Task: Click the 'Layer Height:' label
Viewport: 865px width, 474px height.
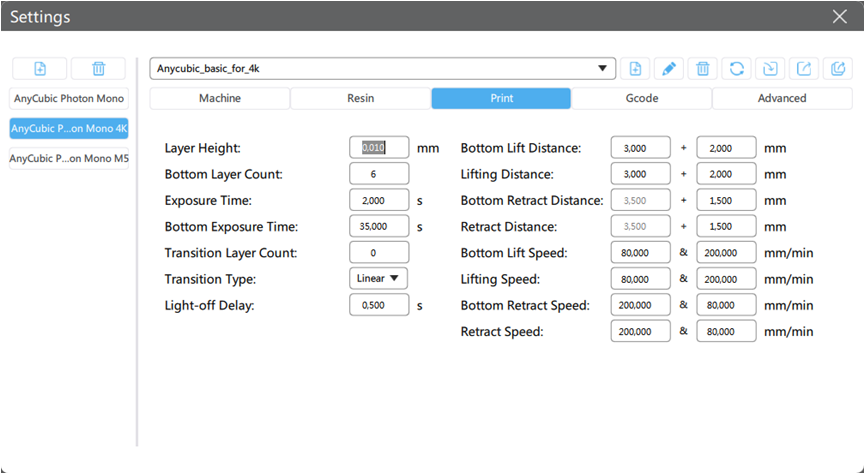Action: [x=202, y=148]
